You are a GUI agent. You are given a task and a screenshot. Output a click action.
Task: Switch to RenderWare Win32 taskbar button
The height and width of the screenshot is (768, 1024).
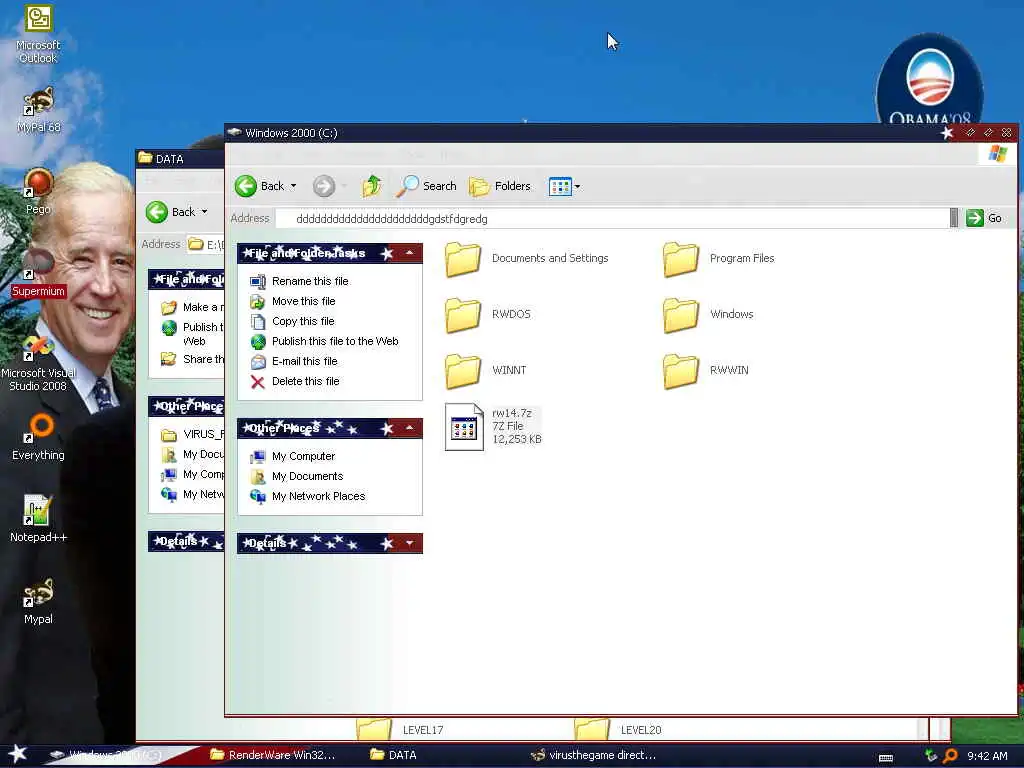coord(273,755)
